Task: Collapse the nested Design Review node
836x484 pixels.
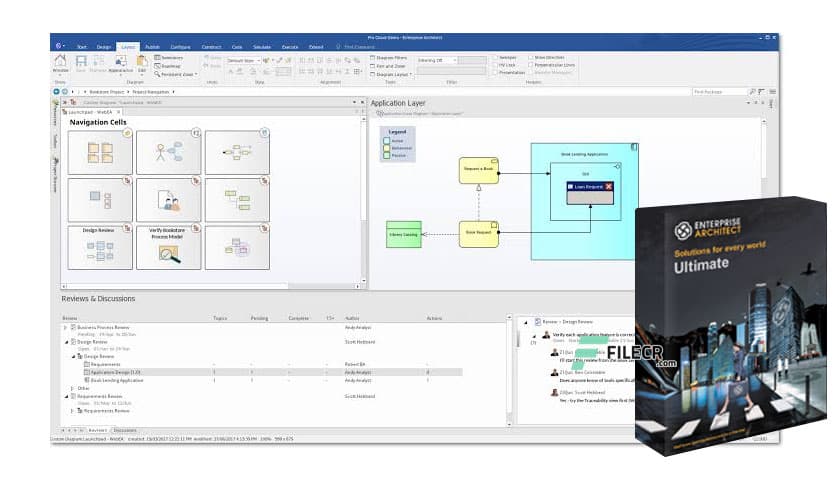Action: (x=73, y=356)
